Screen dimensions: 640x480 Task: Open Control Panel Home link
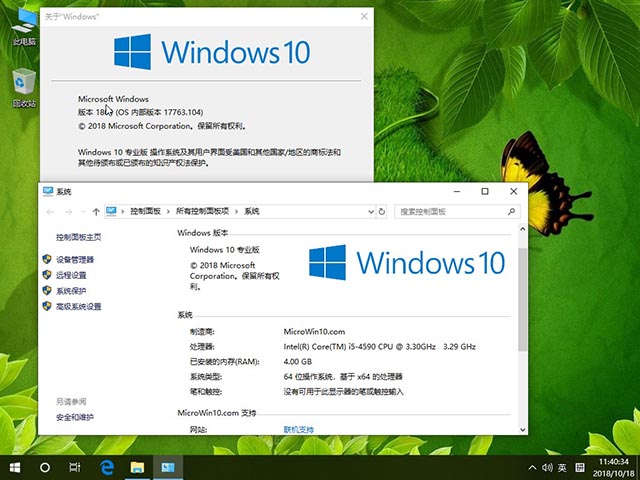coord(79,237)
